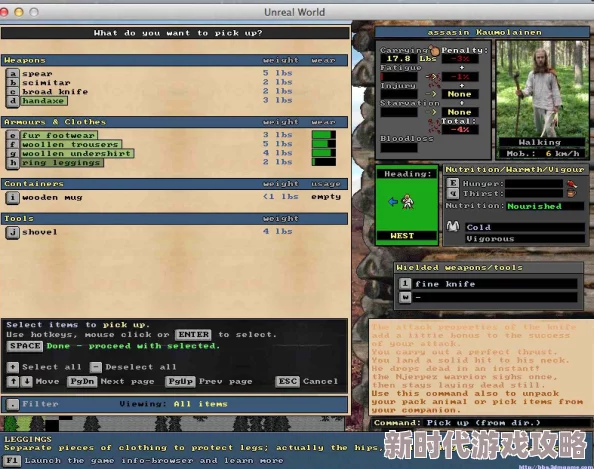Viewport: 594px width, 469px height.
Task: Click the clothing icon next to Cold
Action: coord(453,227)
